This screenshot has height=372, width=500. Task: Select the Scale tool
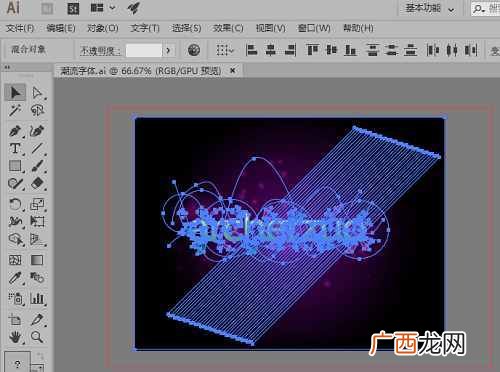37,204
